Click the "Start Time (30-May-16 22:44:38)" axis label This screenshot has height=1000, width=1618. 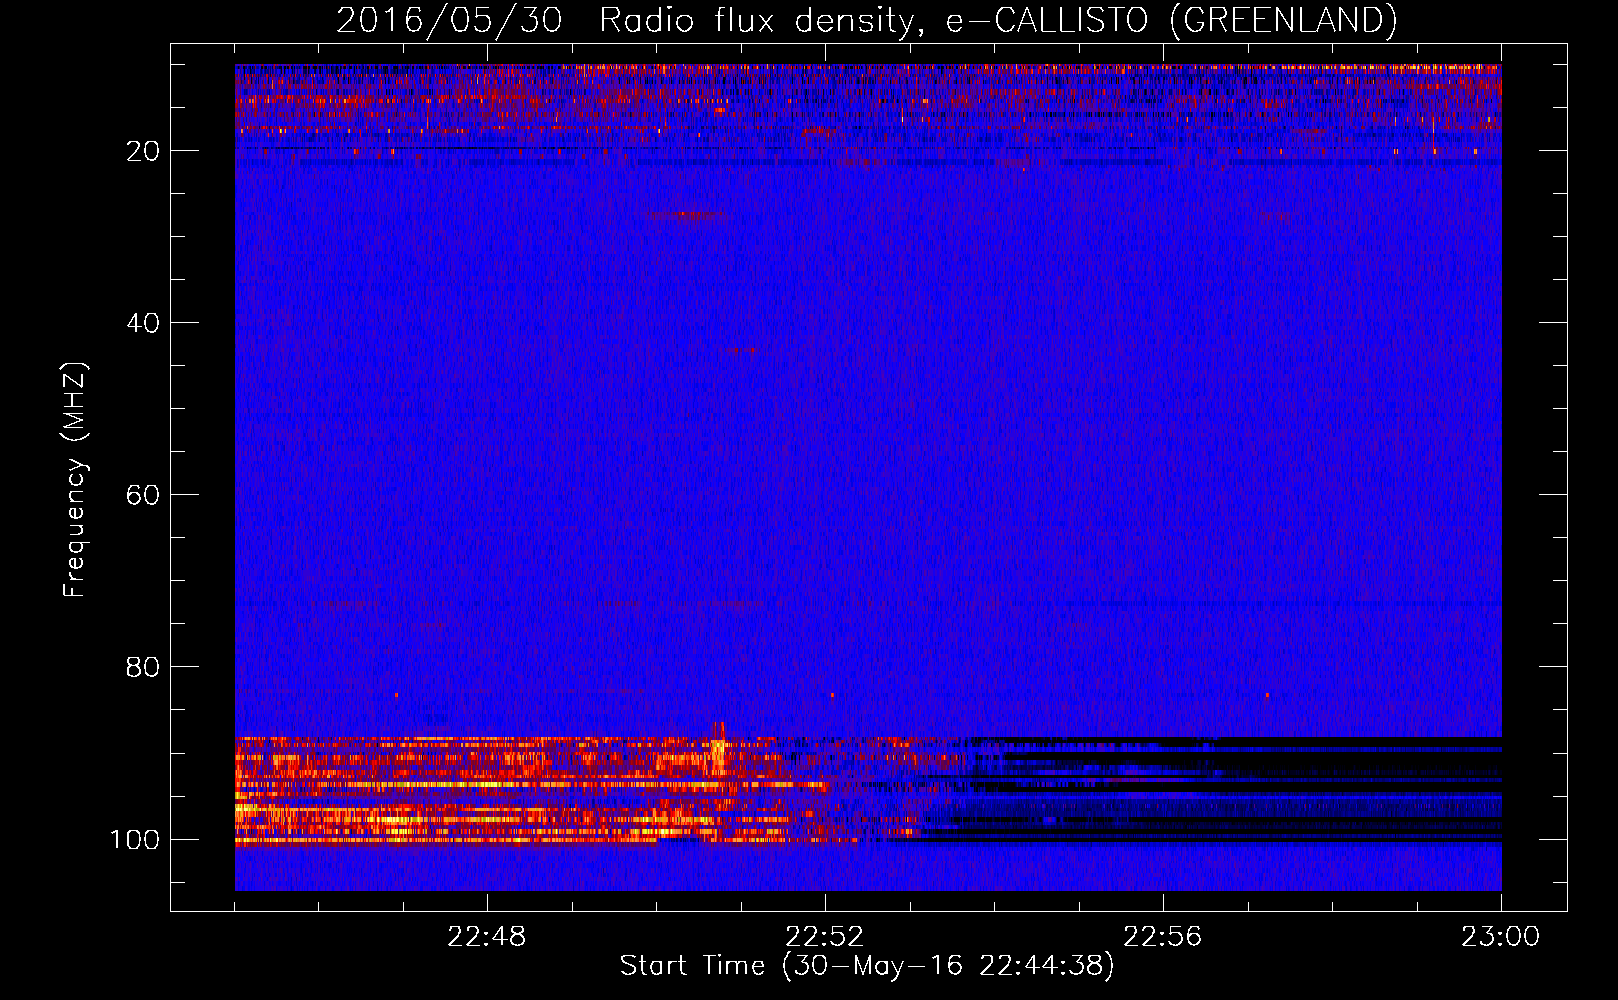[x=867, y=966]
